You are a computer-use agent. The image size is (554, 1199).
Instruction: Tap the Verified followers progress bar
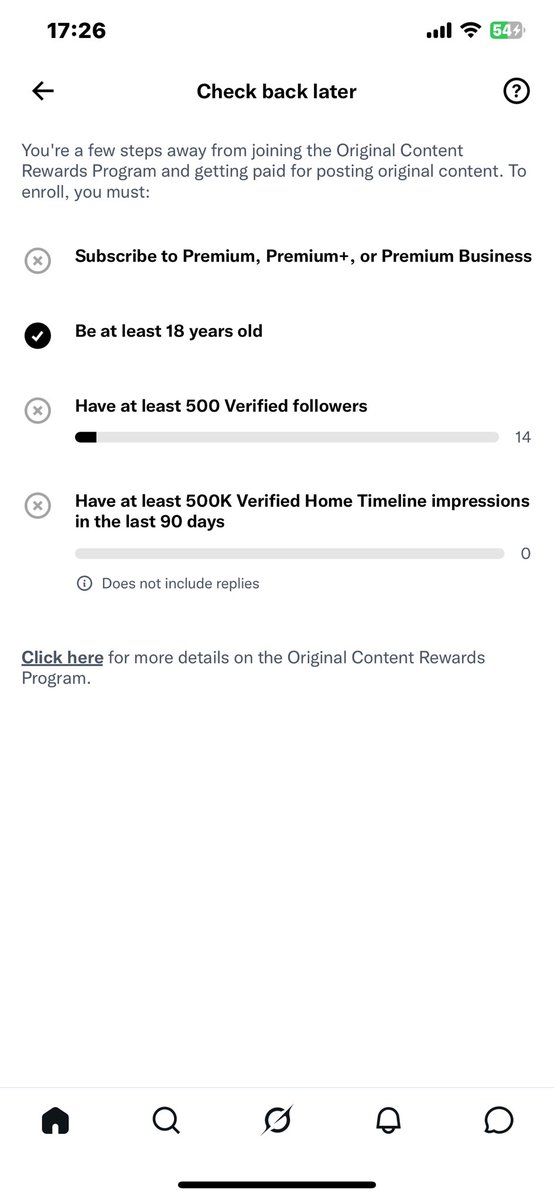[x=287, y=437]
